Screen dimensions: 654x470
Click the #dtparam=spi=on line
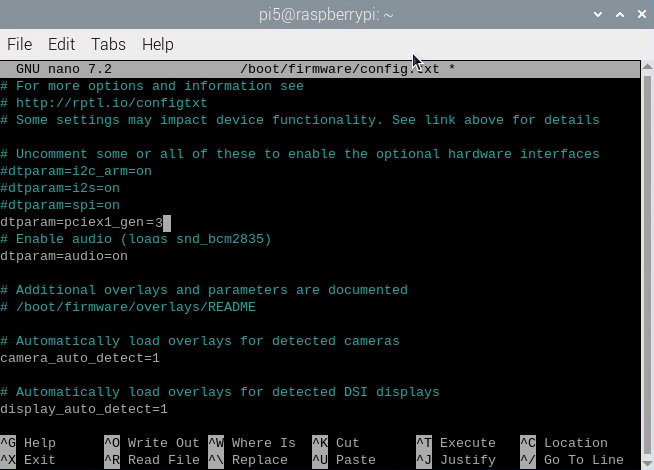pos(60,205)
